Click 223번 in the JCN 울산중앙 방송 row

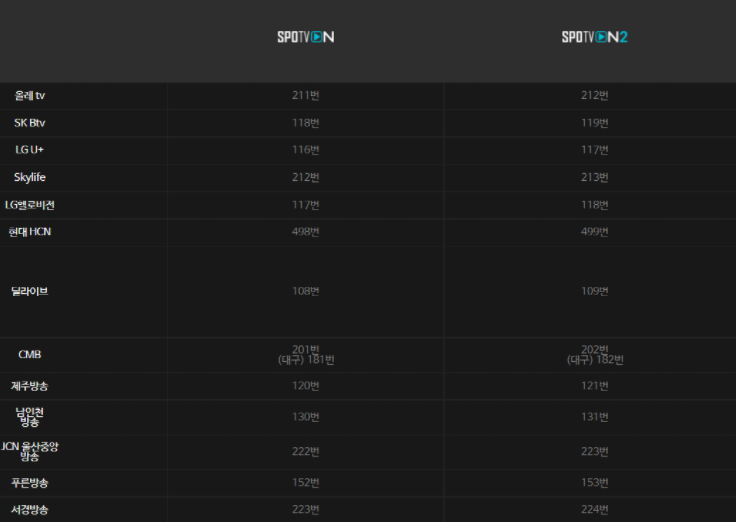pyautogui.click(x=594, y=452)
